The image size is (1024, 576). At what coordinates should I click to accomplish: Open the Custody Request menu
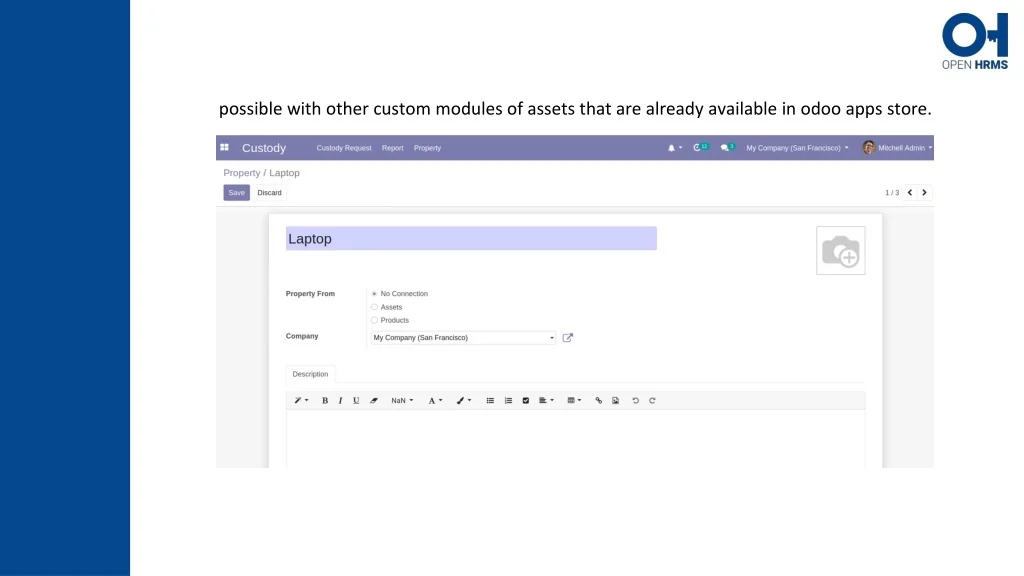click(344, 148)
